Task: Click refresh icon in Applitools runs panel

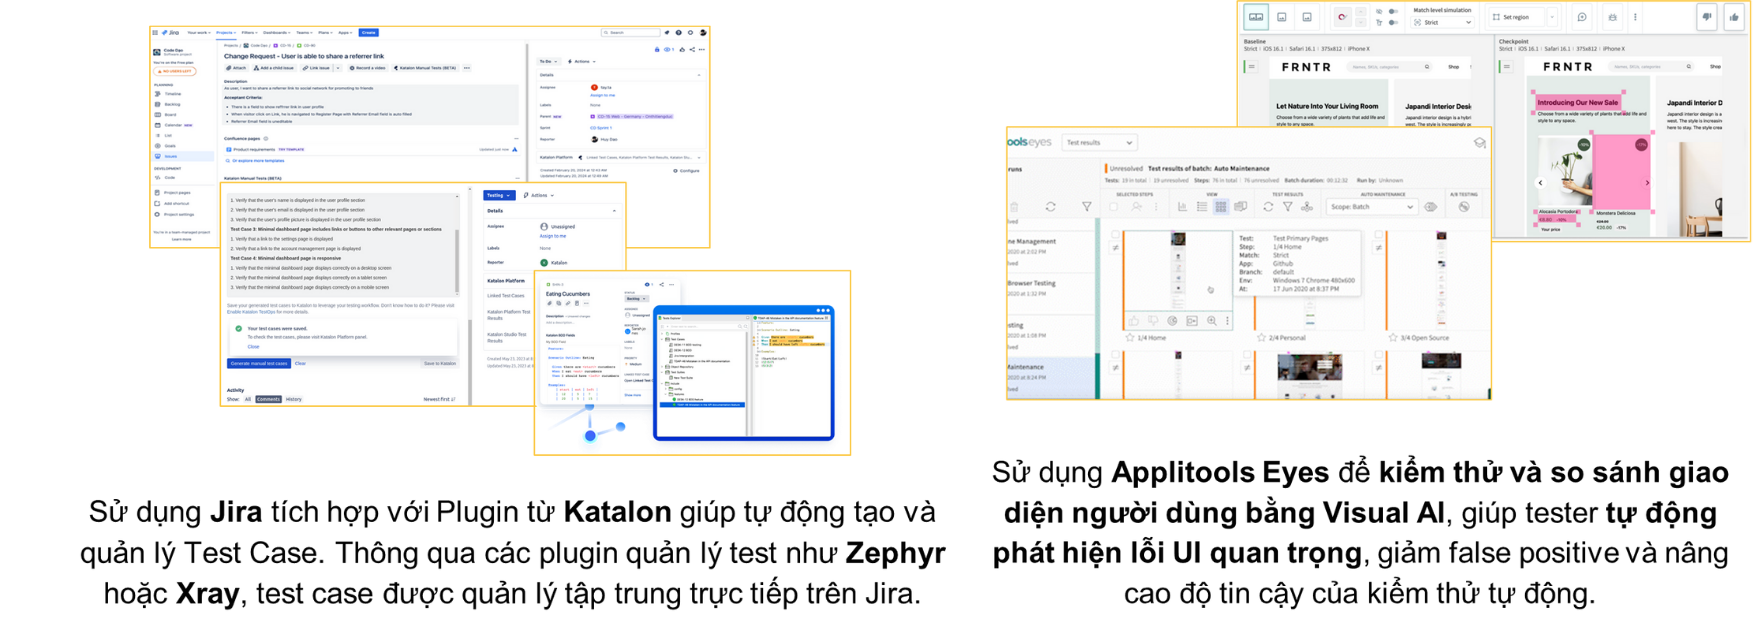Action: pos(1051,207)
